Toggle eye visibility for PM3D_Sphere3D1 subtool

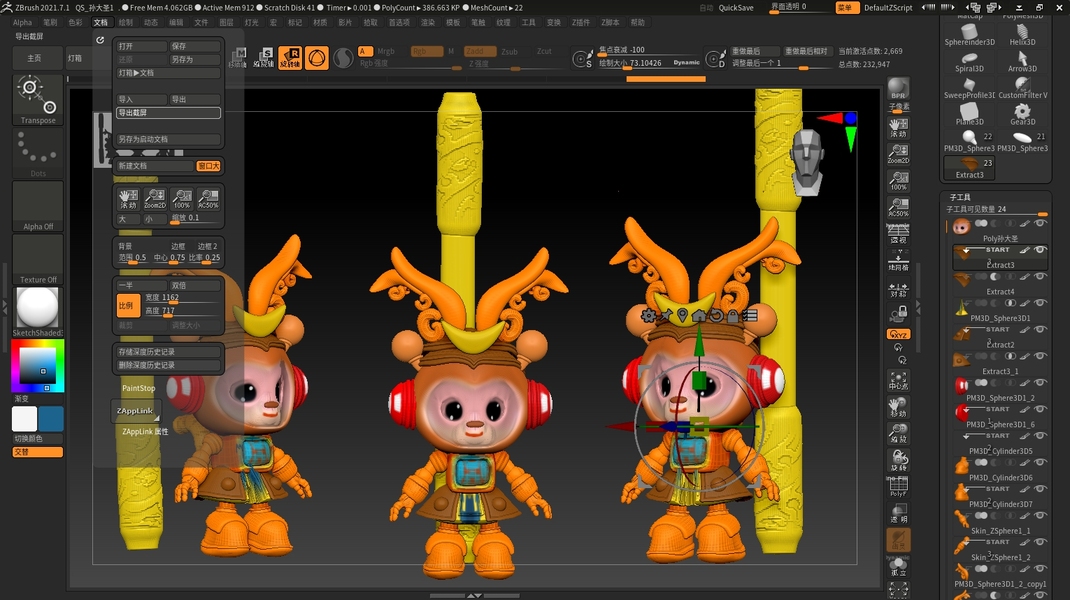[1040, 303]
